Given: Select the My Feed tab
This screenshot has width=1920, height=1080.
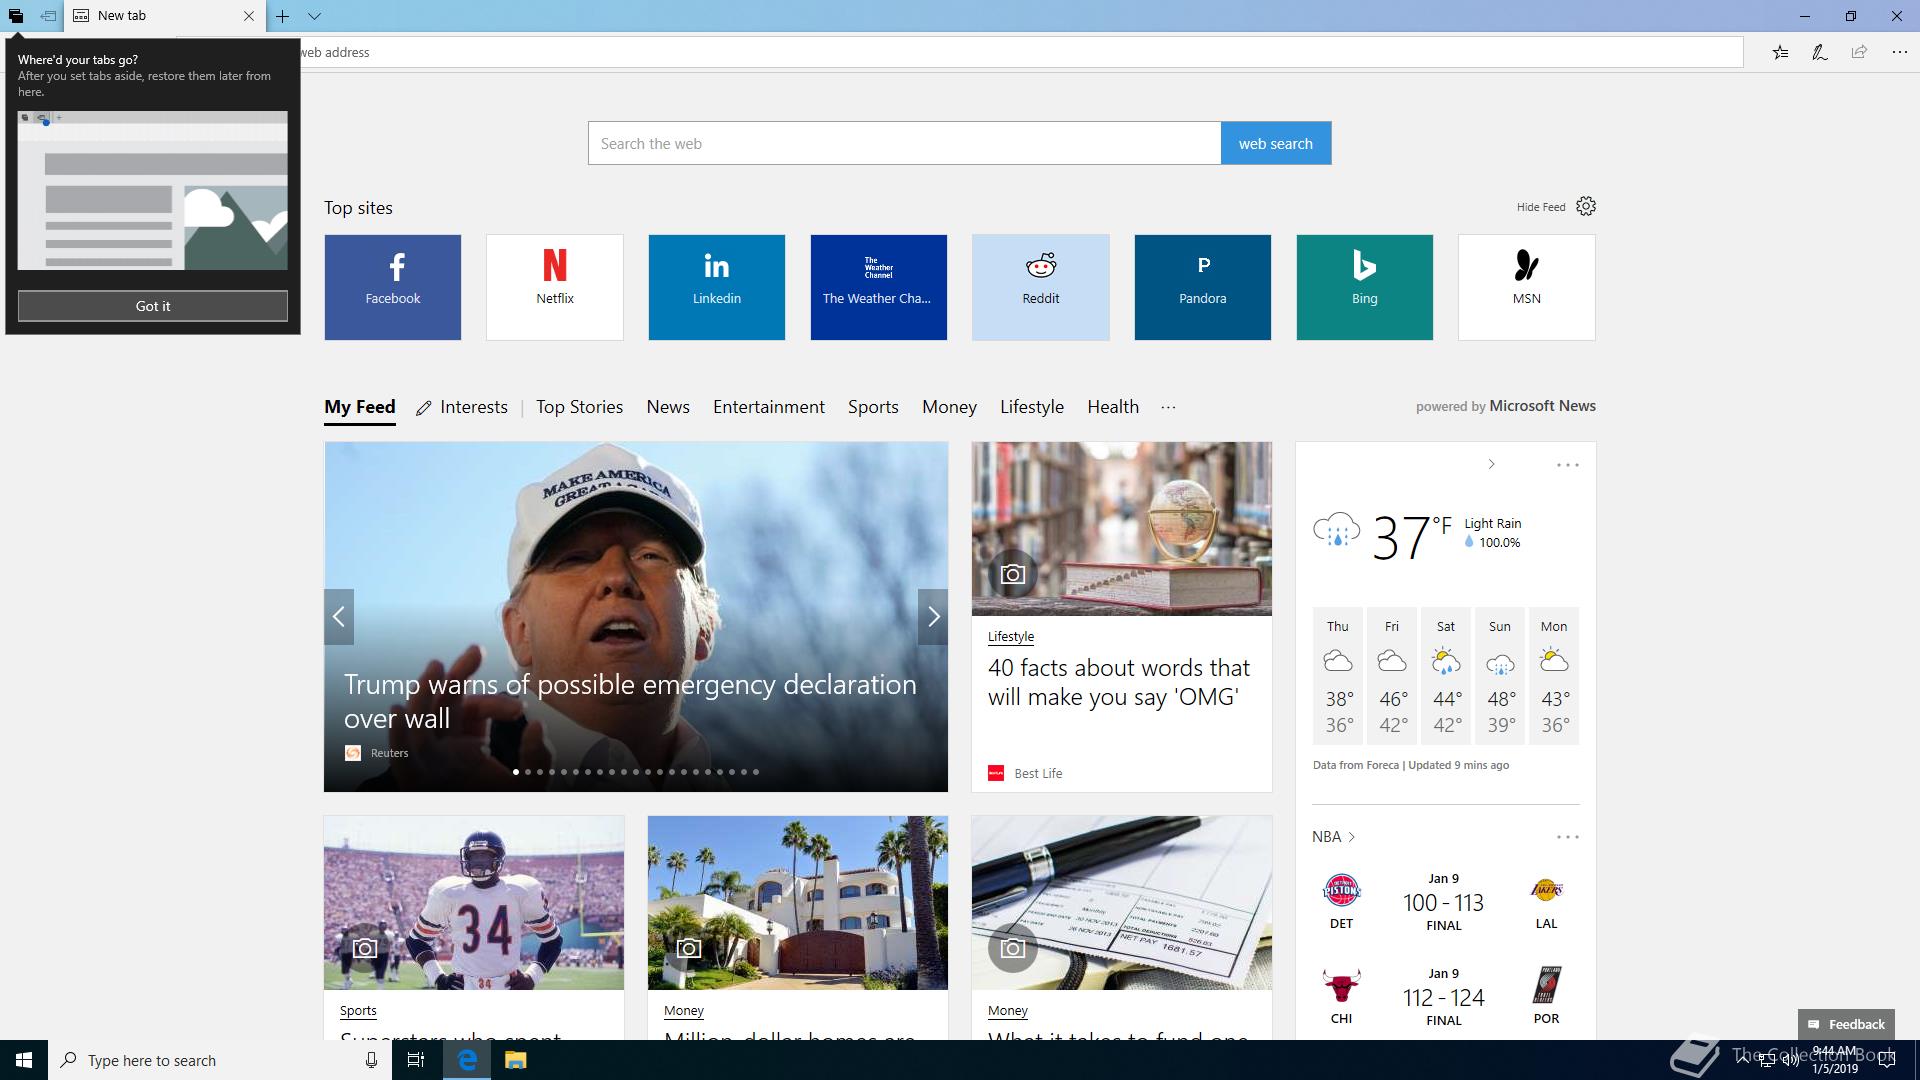Looking at the screenshot, I should pos(360,407).
